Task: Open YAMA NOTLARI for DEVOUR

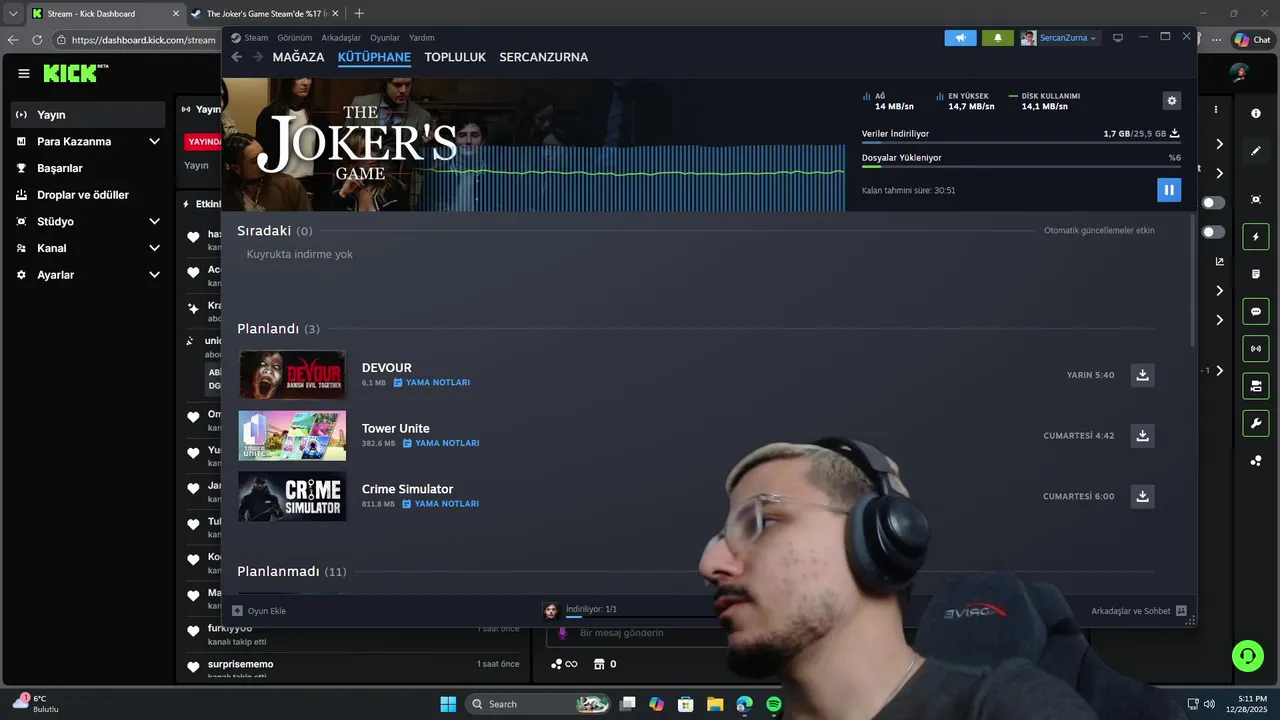Action: 432,383
